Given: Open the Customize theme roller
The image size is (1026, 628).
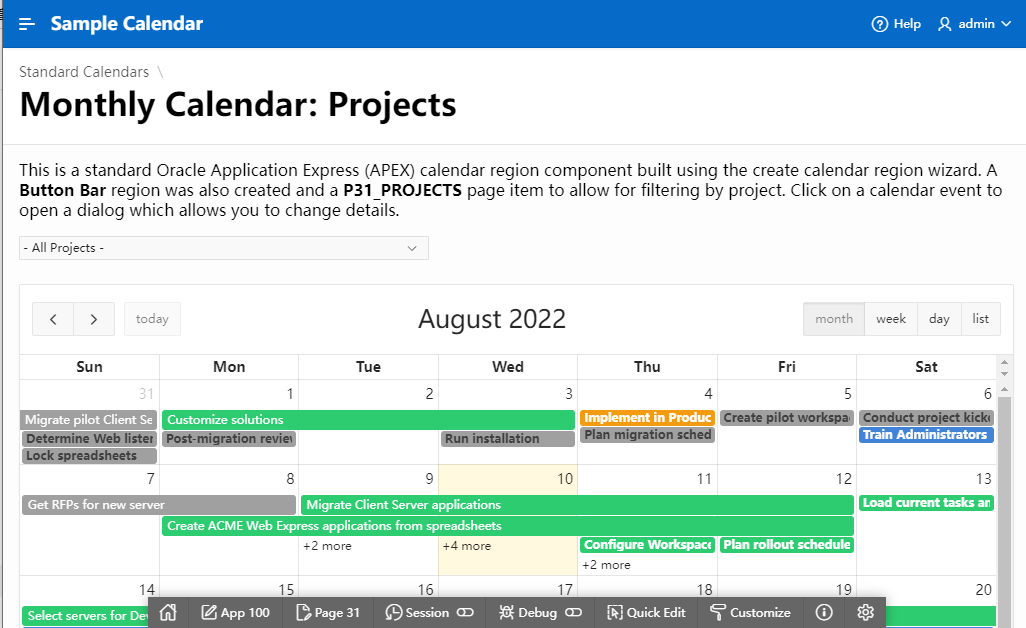Looking at the screenshot, I should coord(750,612).
